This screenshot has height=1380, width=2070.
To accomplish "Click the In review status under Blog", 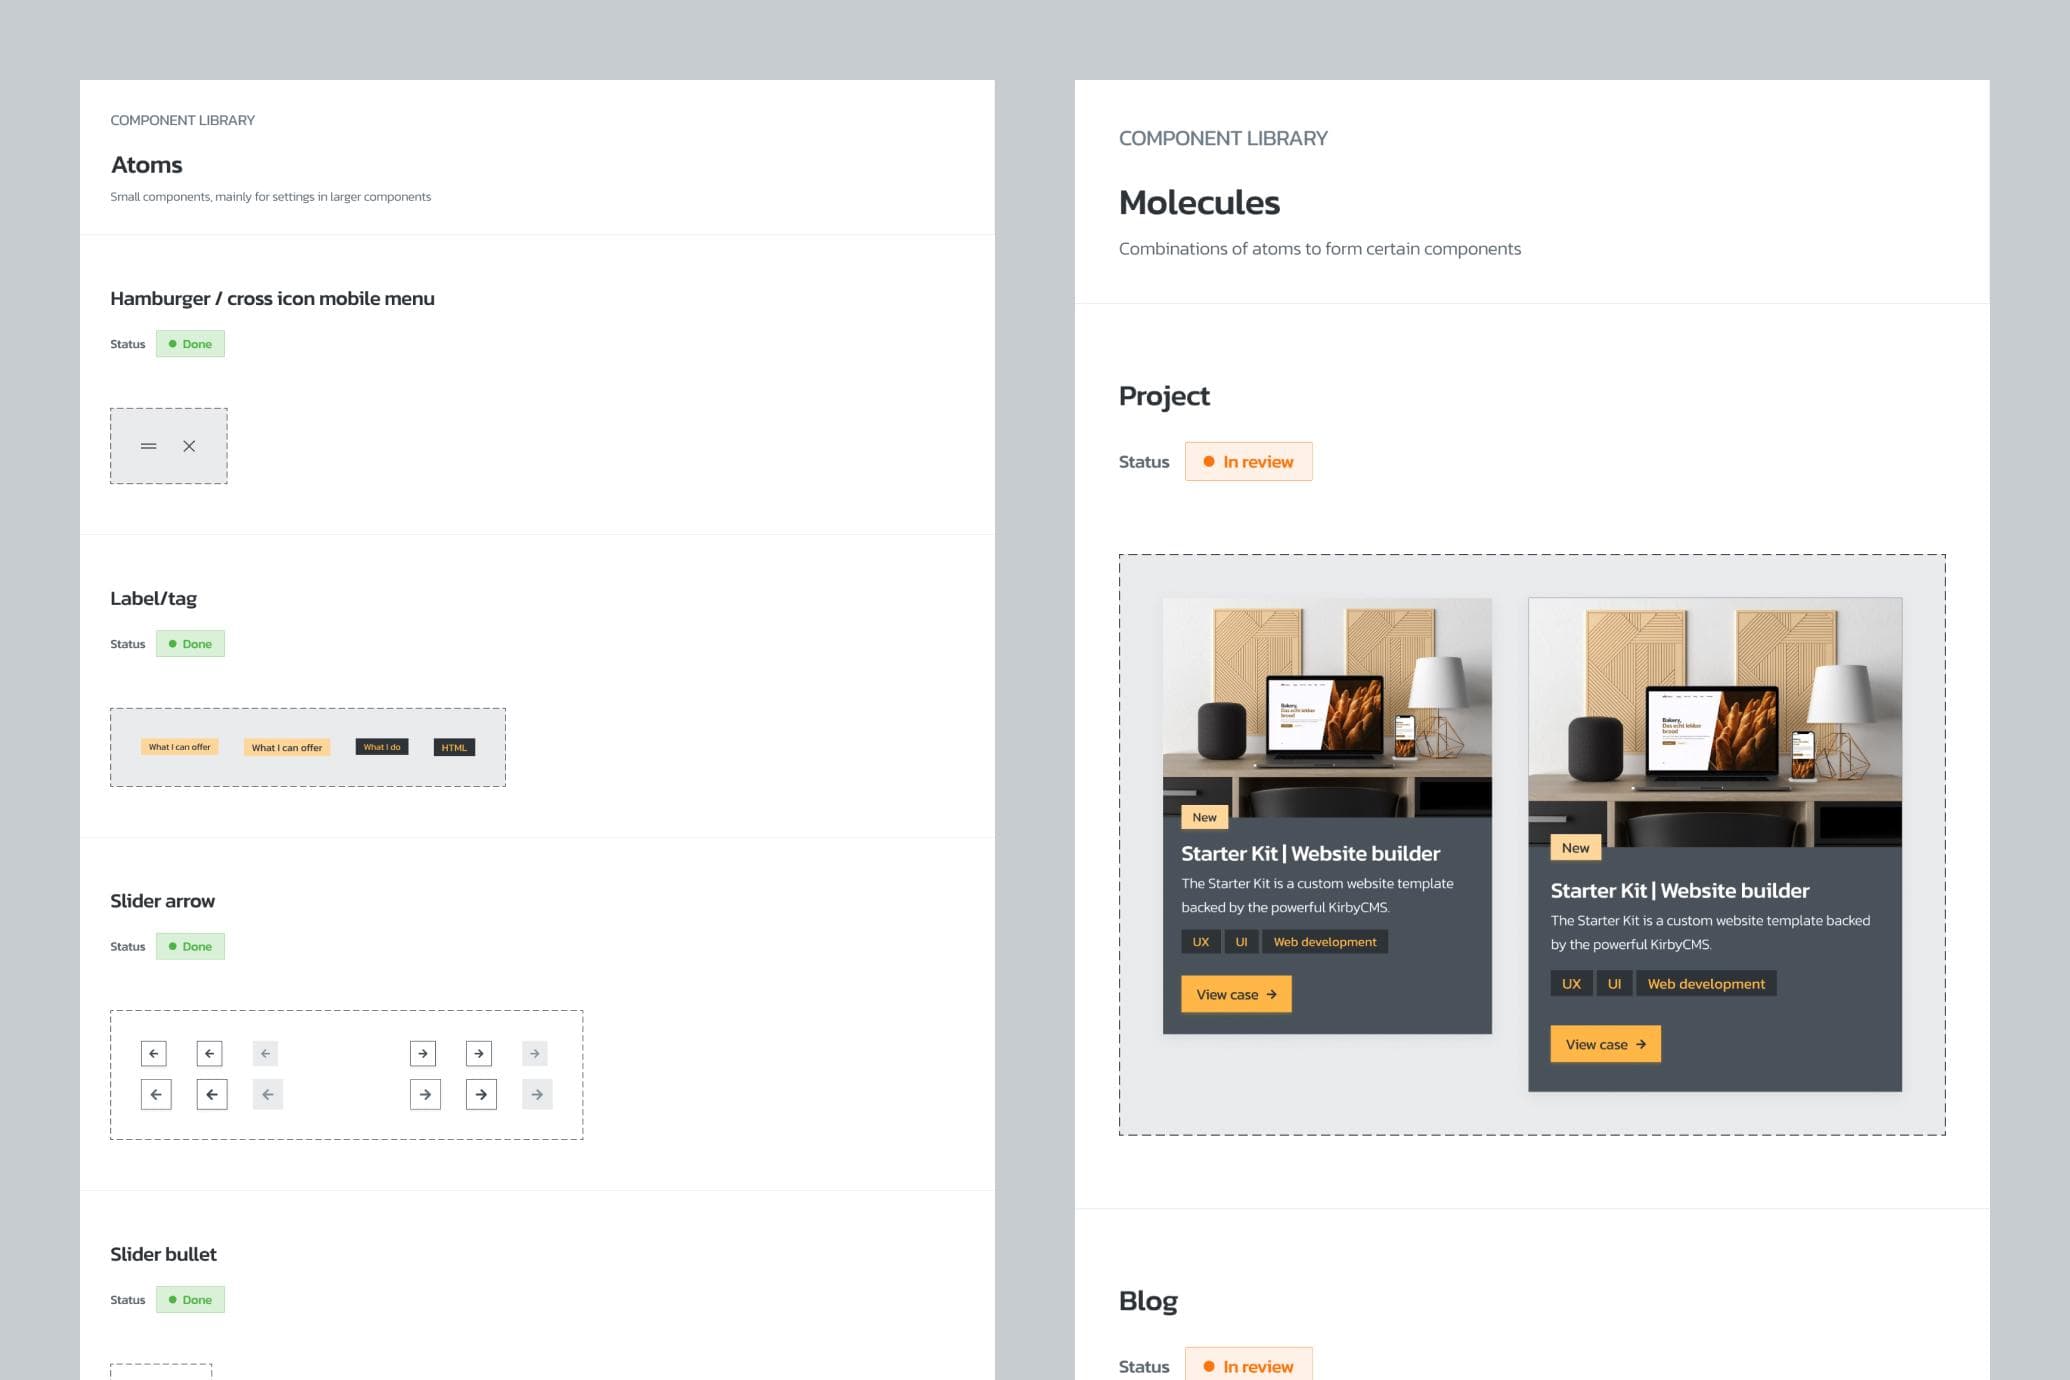I will [1248, 1366].
